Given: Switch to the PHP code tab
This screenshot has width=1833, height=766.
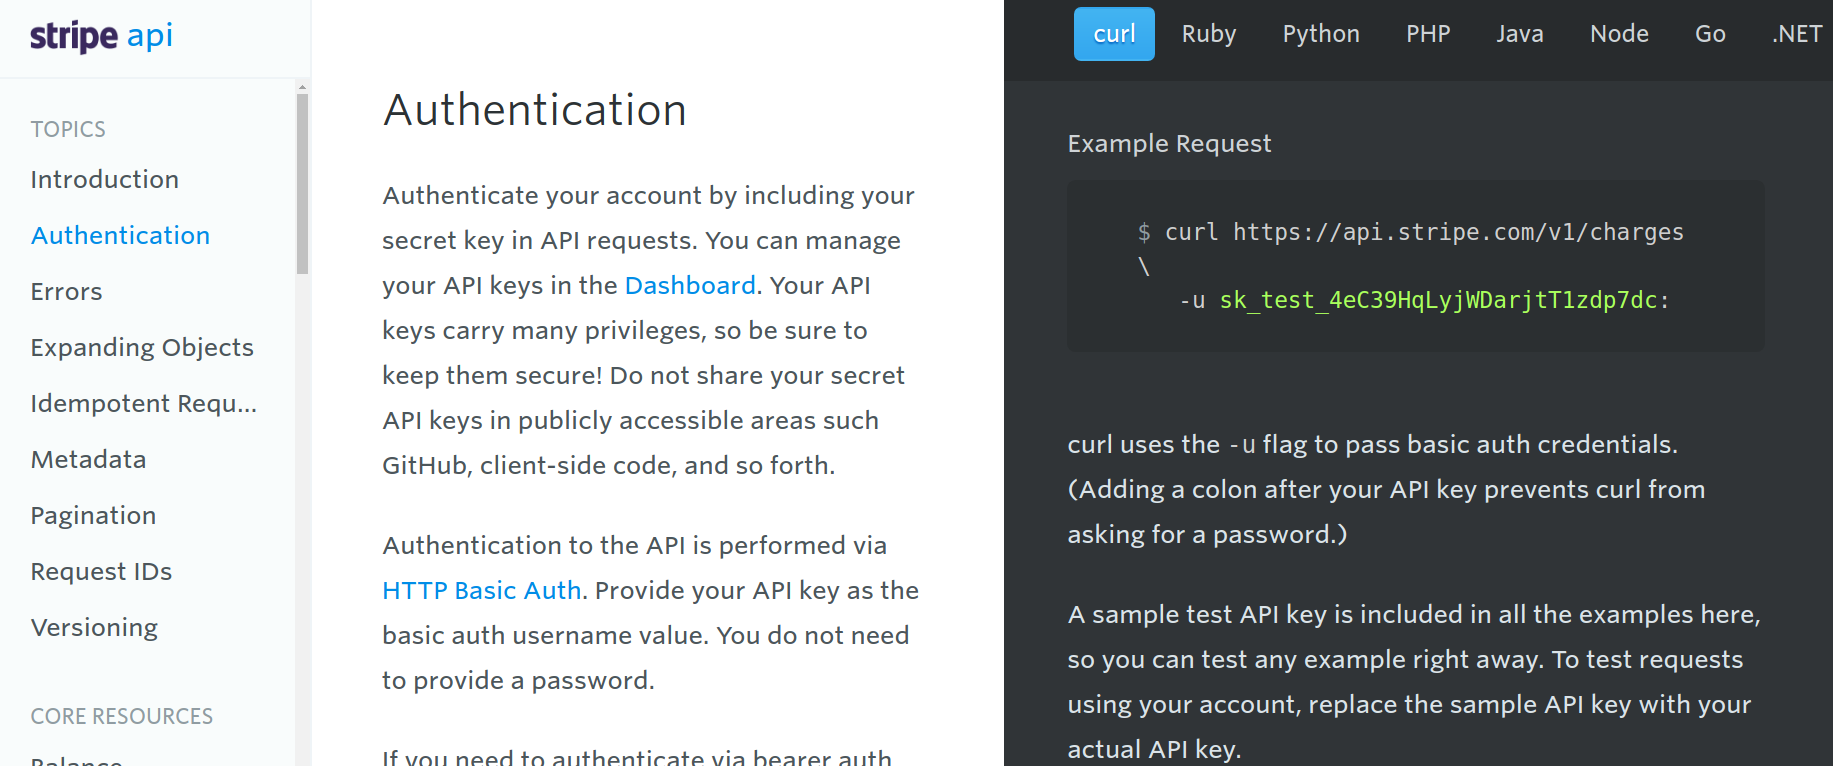Looking at the screenshot, I should [x=1428, y=34].
